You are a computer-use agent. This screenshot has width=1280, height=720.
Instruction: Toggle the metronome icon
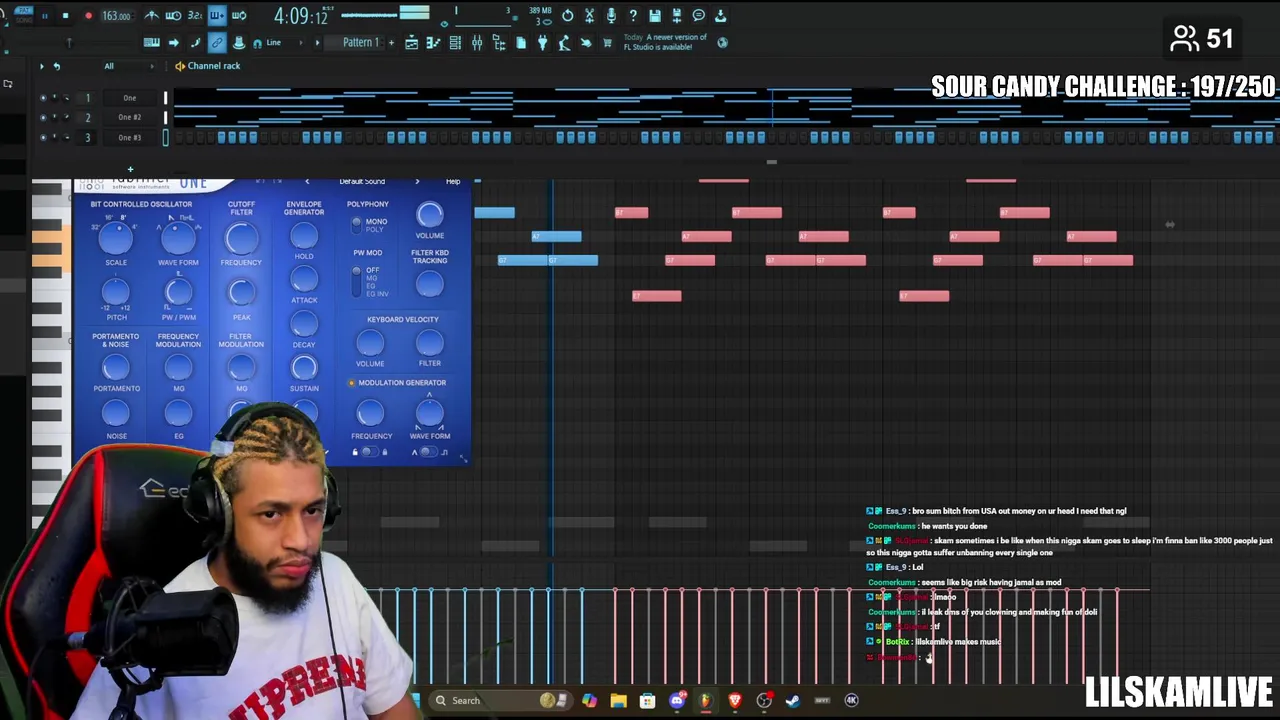coord(151,16)
